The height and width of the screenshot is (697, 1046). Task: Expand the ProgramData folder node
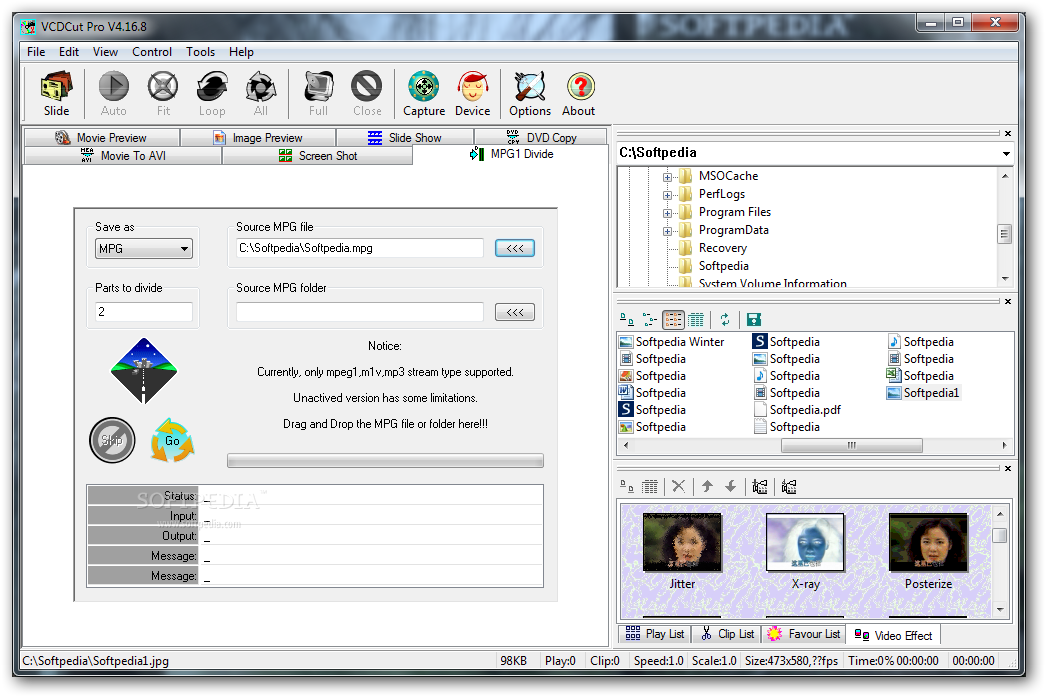[x=666, y=231]
